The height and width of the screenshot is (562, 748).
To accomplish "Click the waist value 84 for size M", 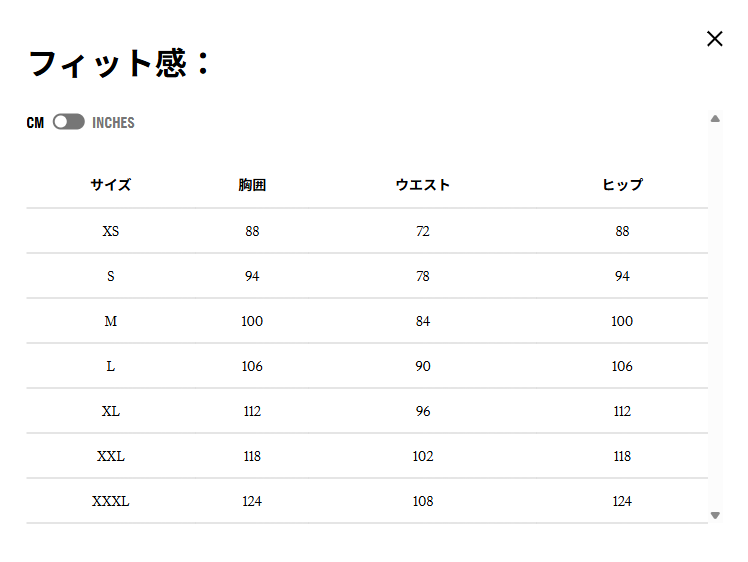I will [x=423, y=321].
